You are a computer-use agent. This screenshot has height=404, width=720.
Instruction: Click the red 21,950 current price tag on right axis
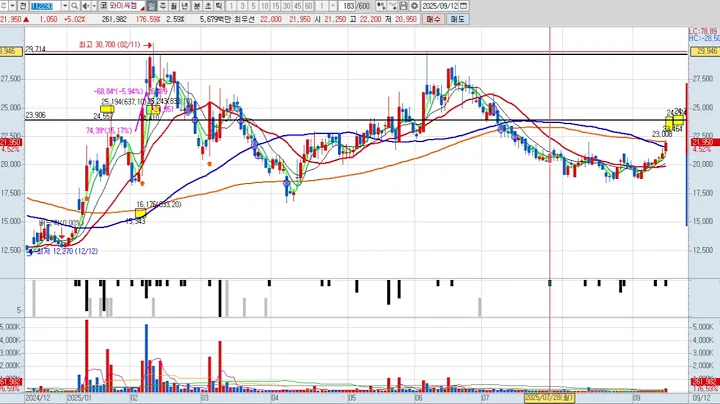click(704, 142)
